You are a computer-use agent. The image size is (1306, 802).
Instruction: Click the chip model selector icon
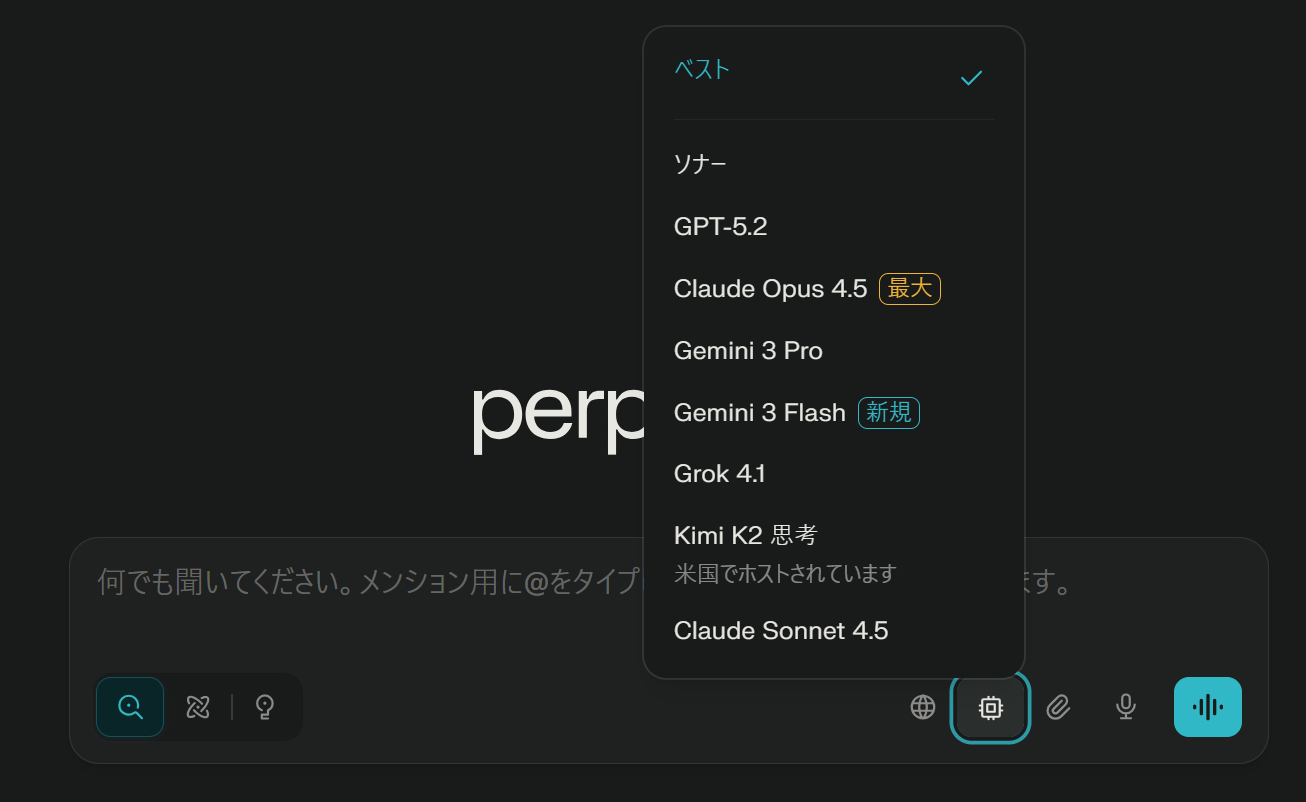[990, 708]
